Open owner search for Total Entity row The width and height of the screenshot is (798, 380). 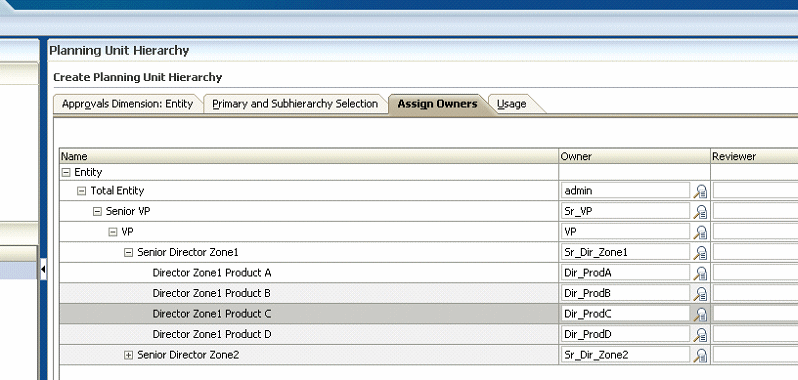coord(700,191)
